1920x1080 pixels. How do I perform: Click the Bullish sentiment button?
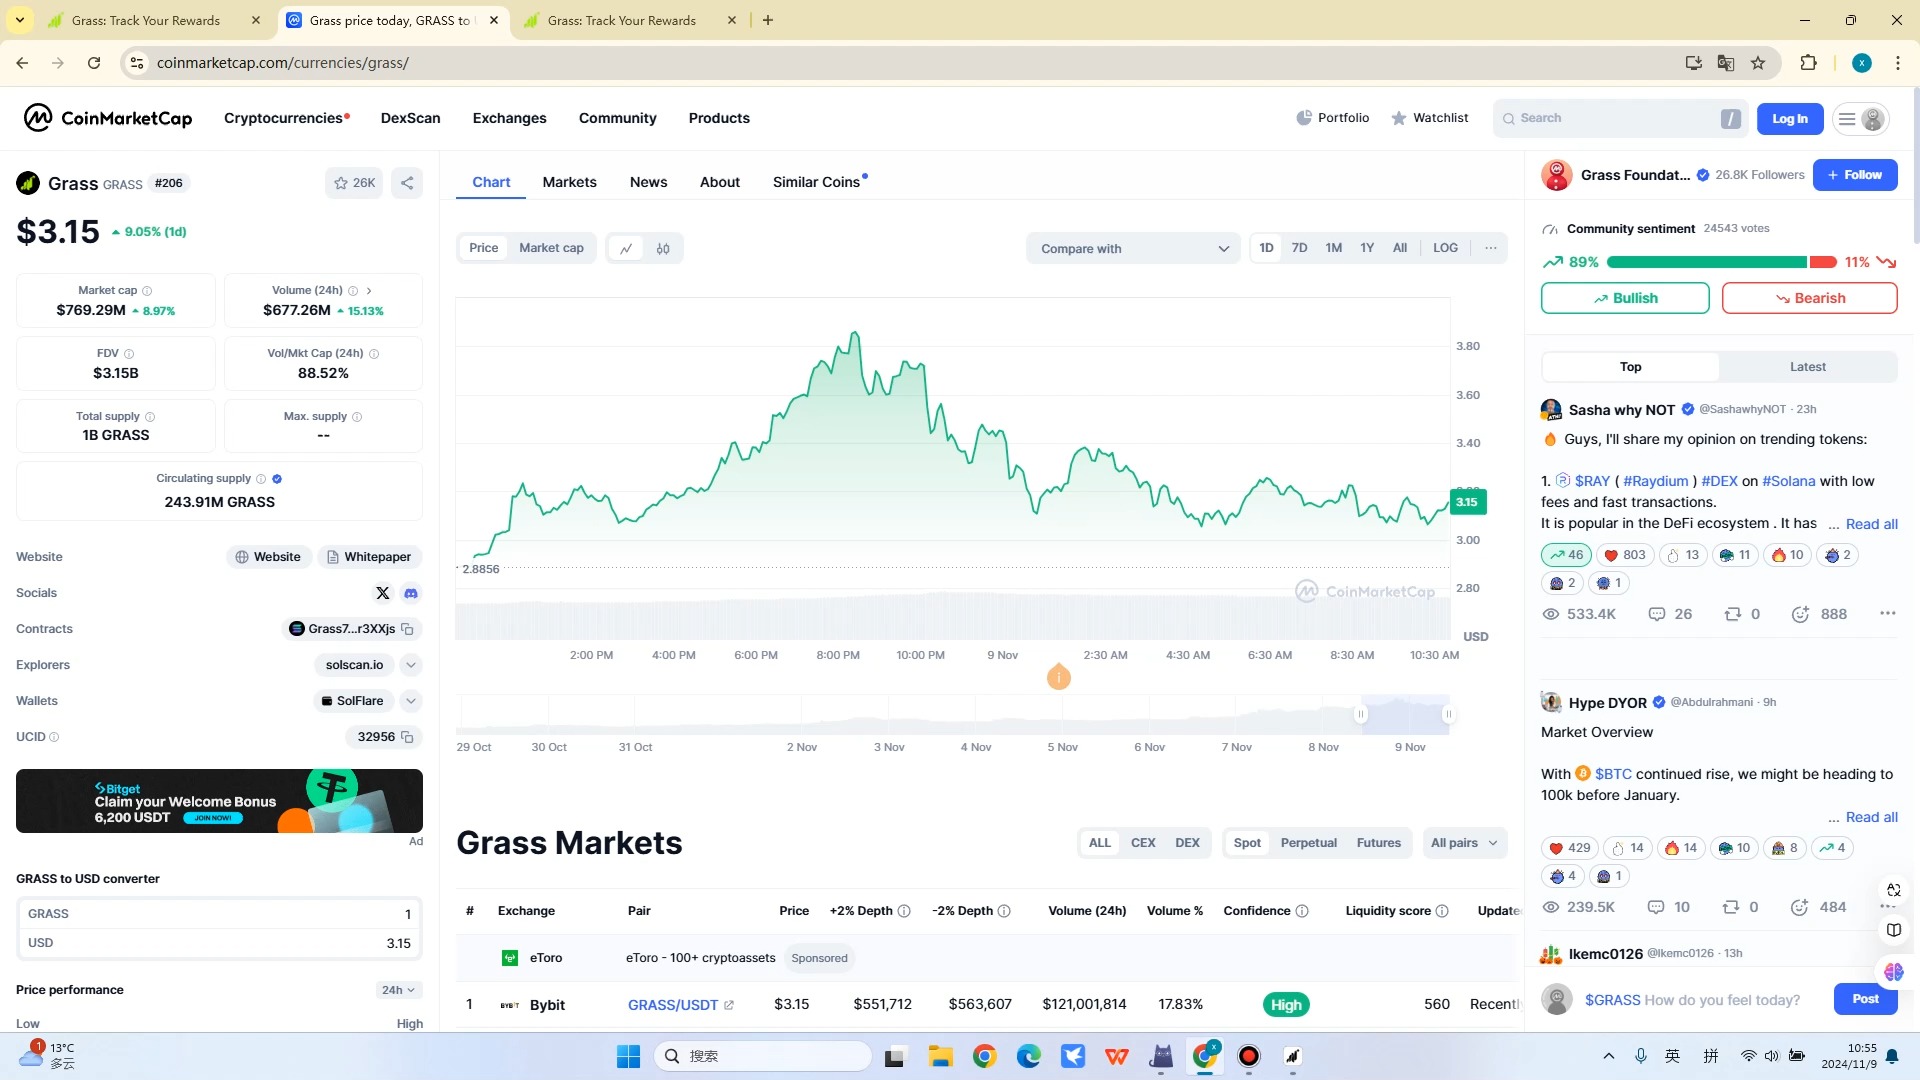coord(1625,297)
